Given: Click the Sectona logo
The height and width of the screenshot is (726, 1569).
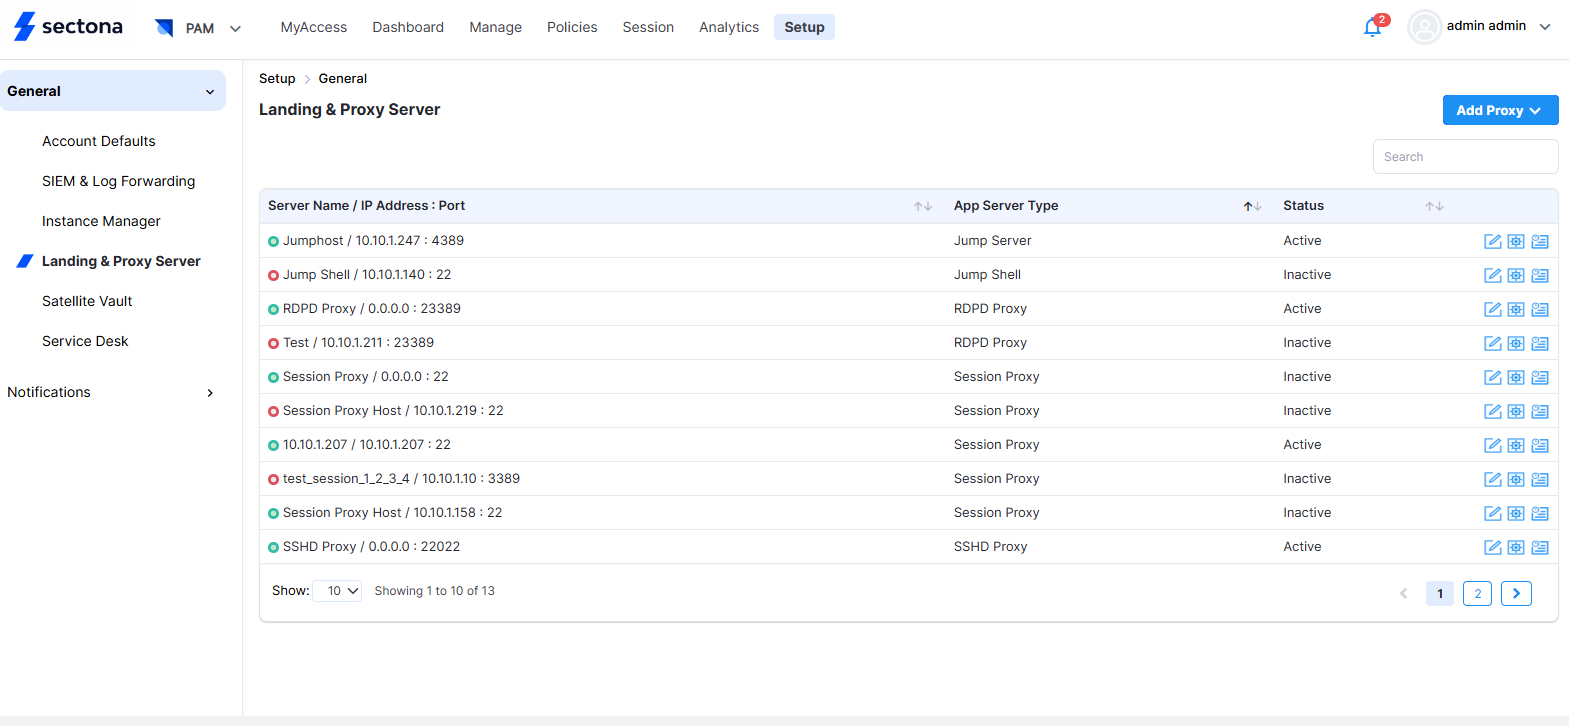Looking at the screenshot, I should coord(68,27).
